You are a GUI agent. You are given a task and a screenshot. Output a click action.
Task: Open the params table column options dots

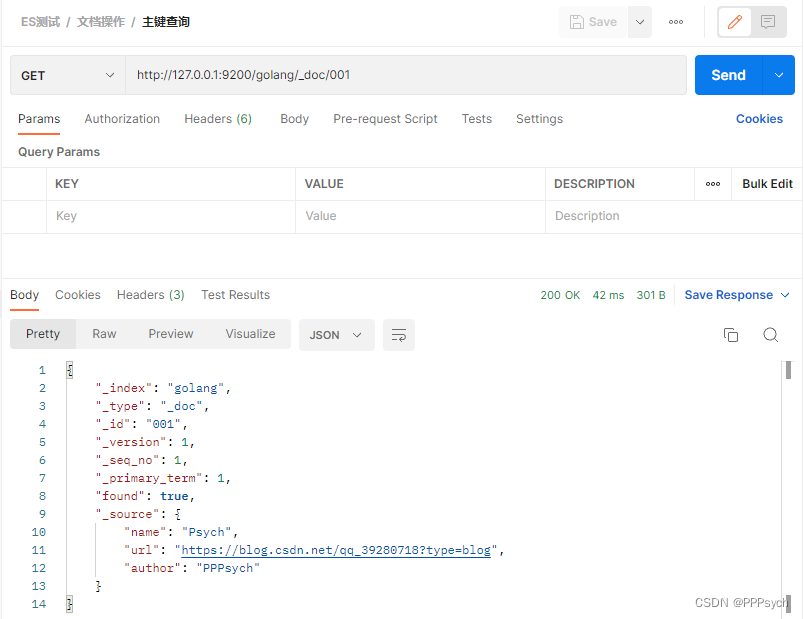[713, 184]
